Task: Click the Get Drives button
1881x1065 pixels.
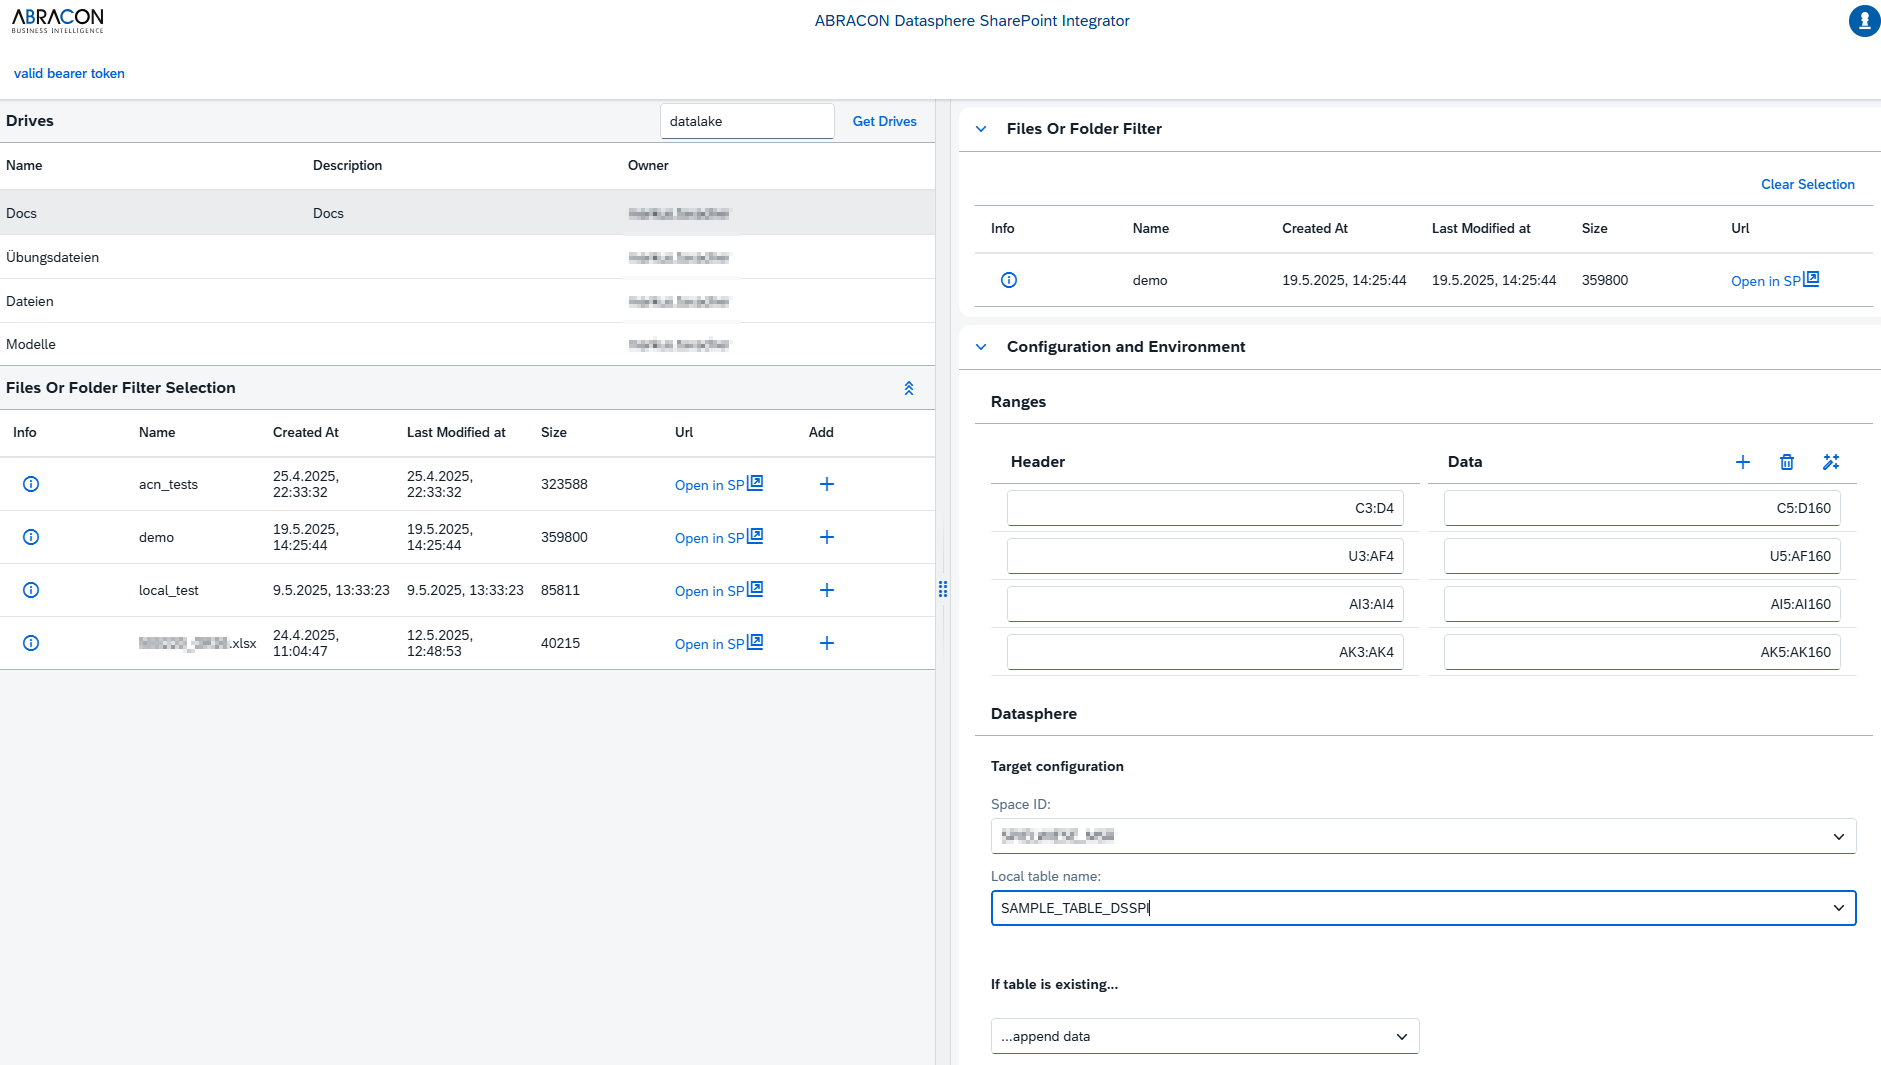Action: [884, 121]
